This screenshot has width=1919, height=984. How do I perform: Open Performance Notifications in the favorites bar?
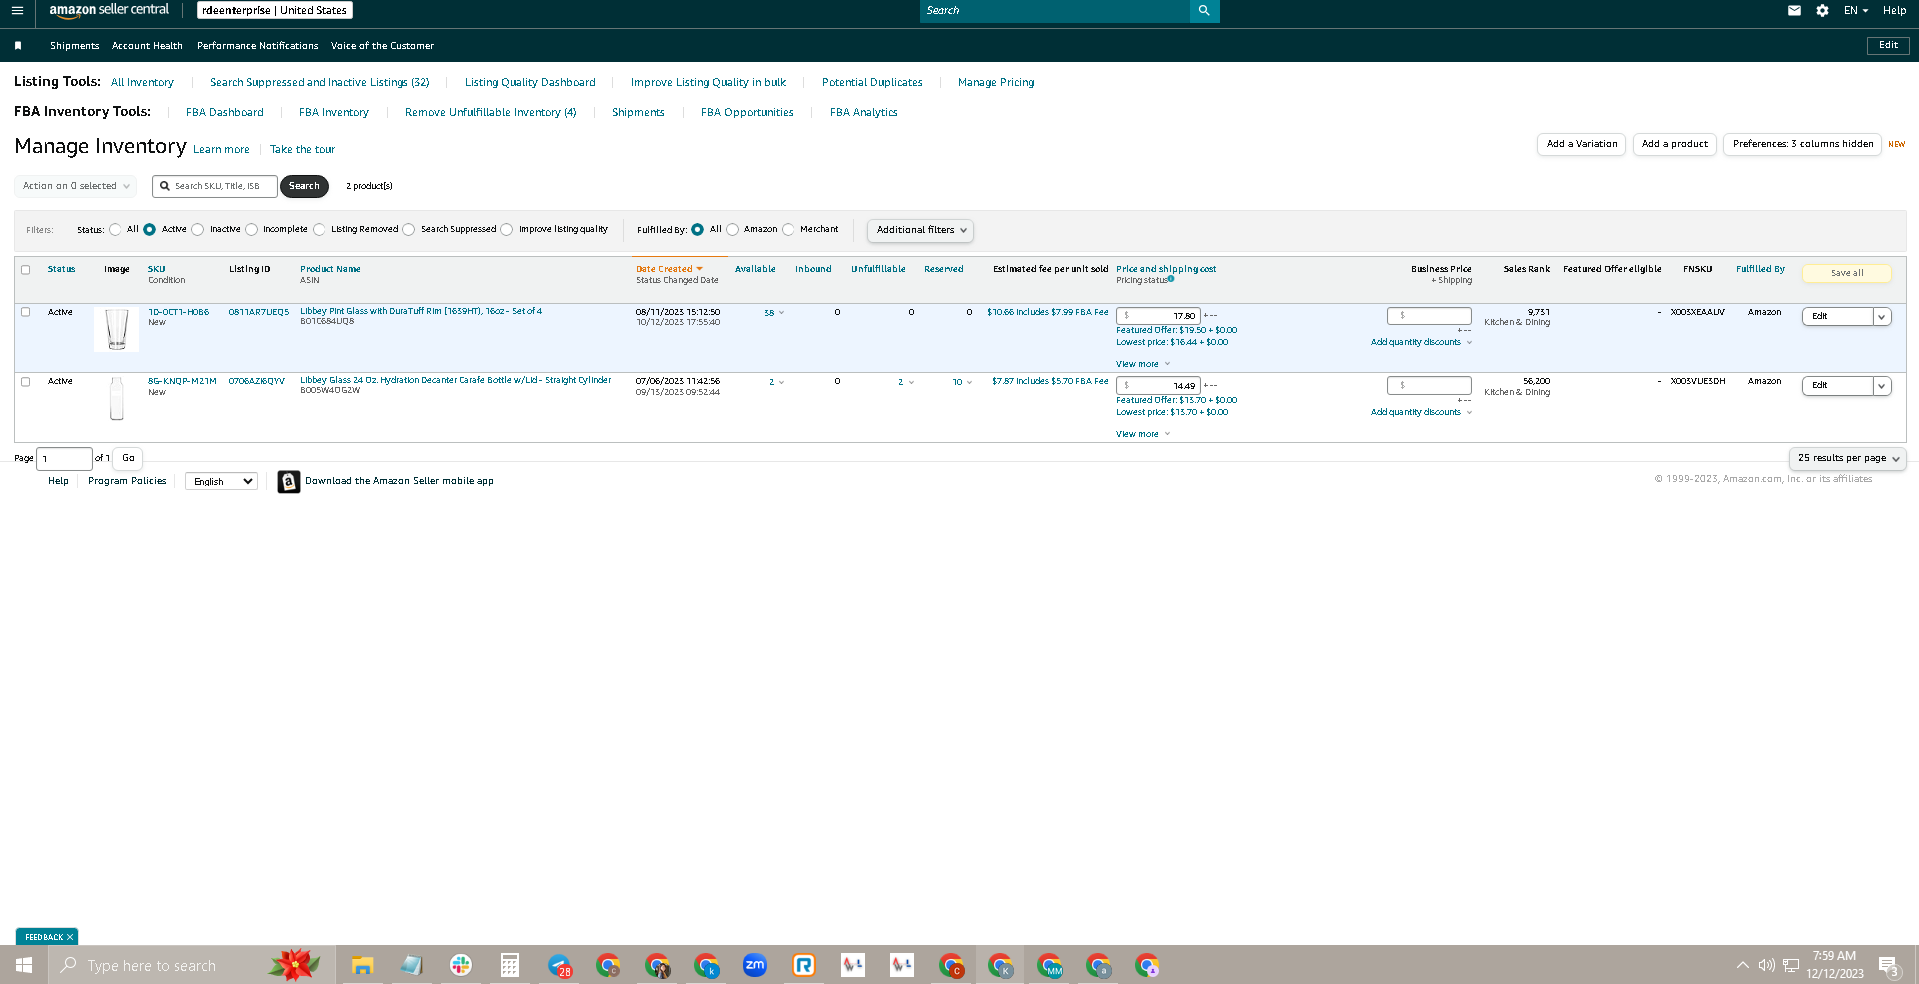click(x=258, y=46)
